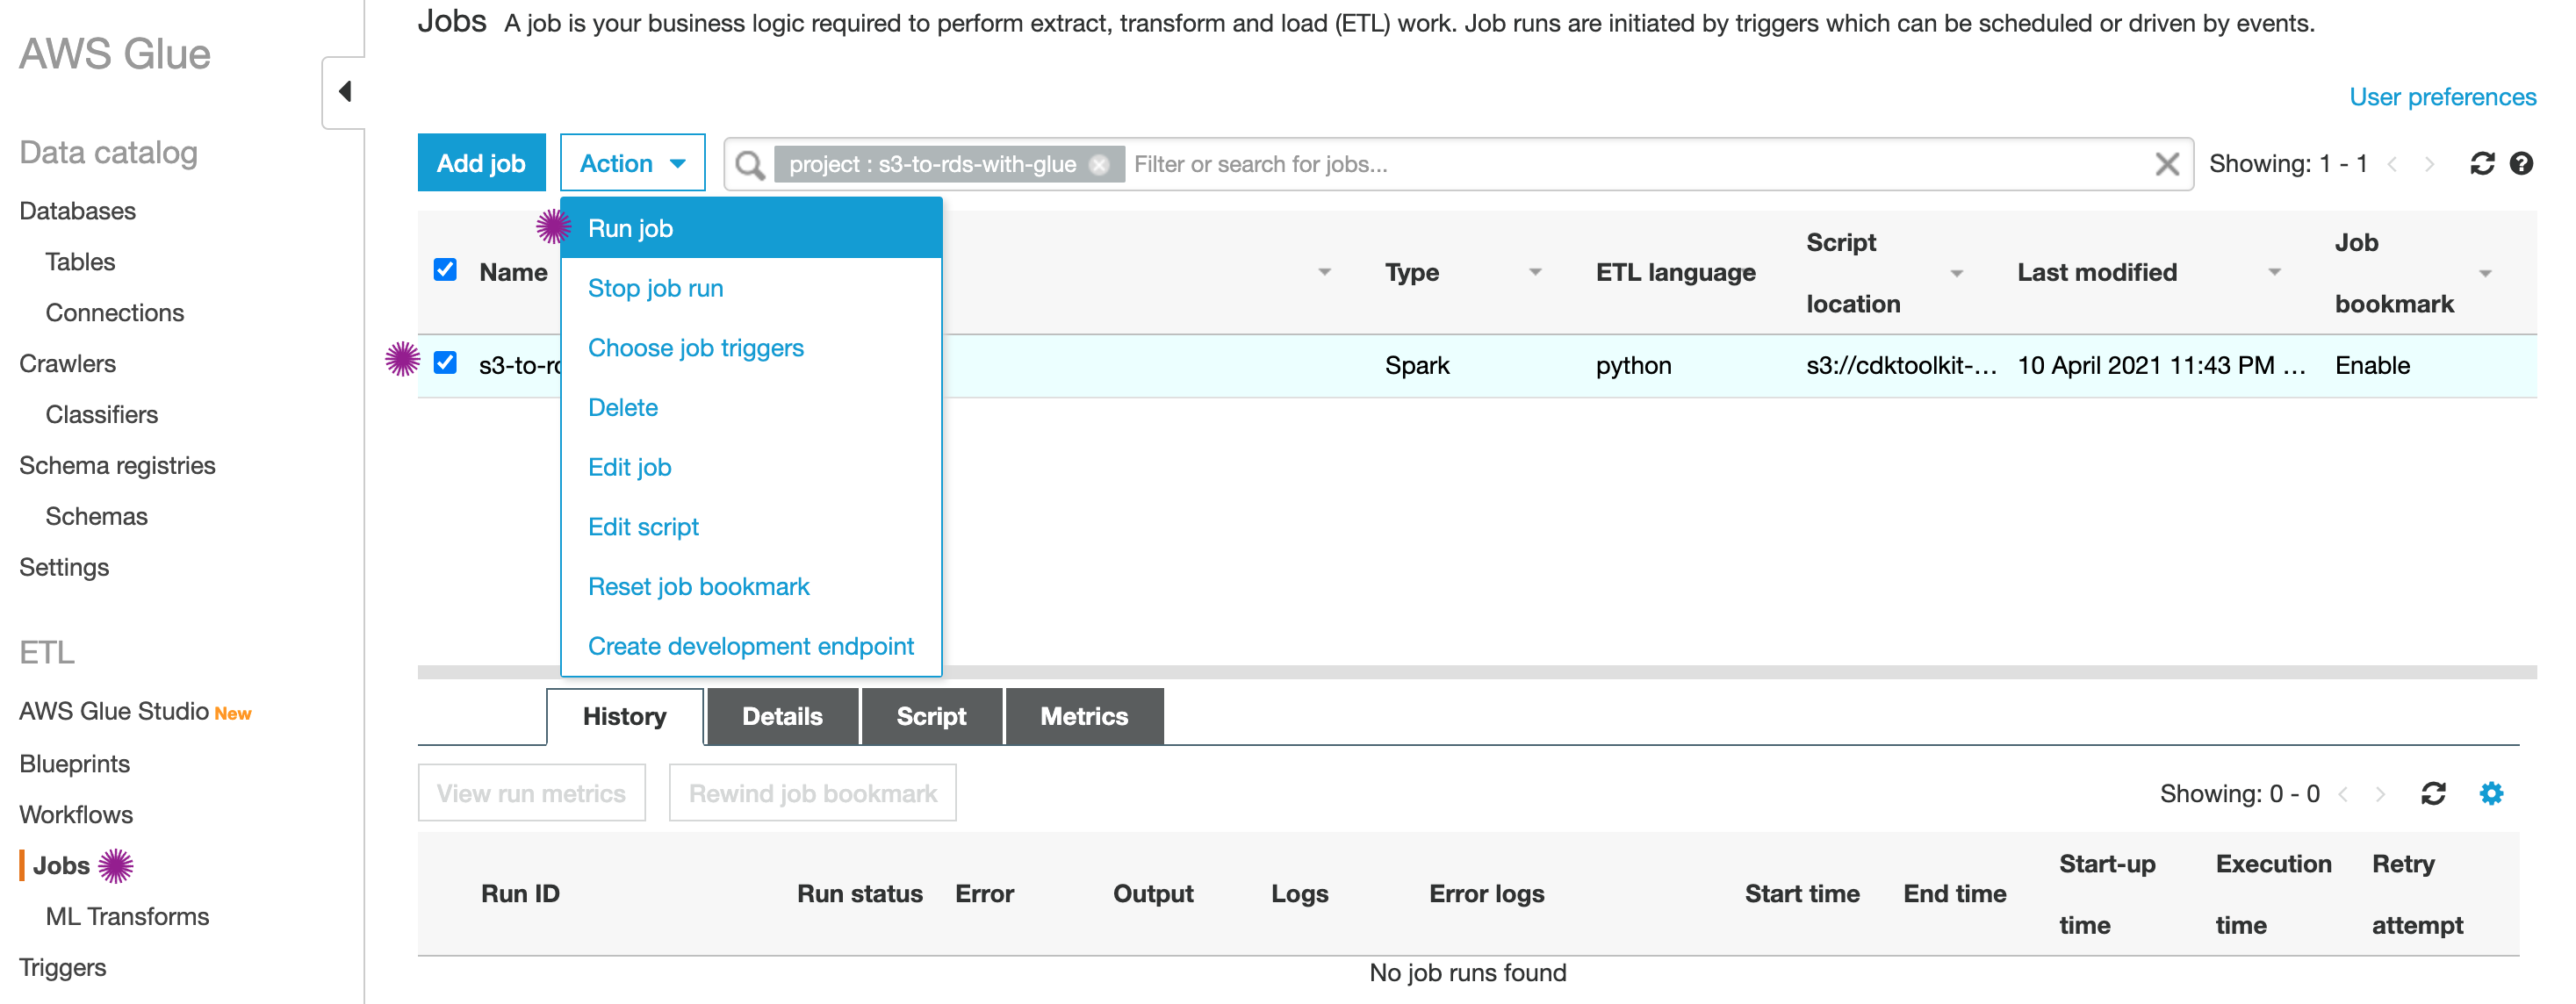Expand the Type column filter arrow
Screen dimensions: 2576x1004
pyautogui.click(x=1535, y=272)
